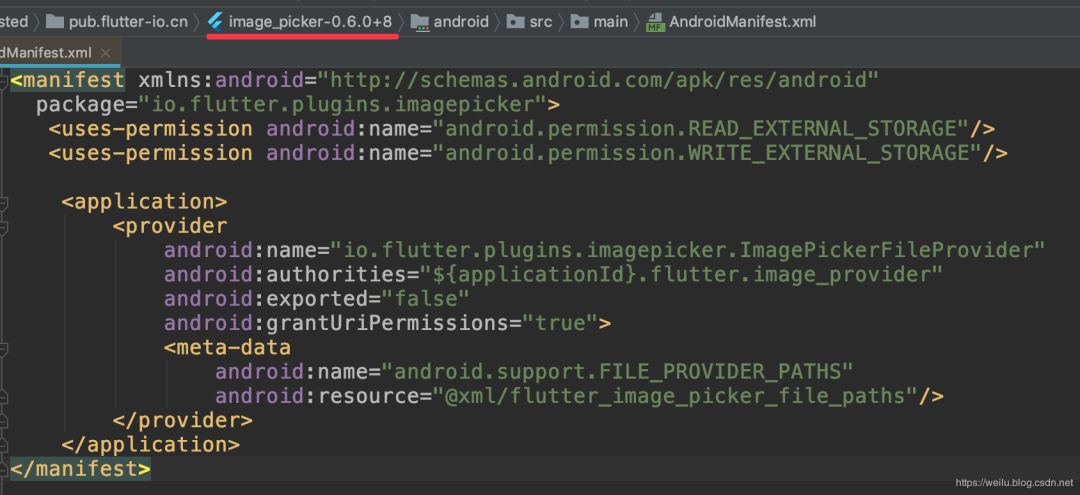Click the opening application tag

click(x=144, y=202)
